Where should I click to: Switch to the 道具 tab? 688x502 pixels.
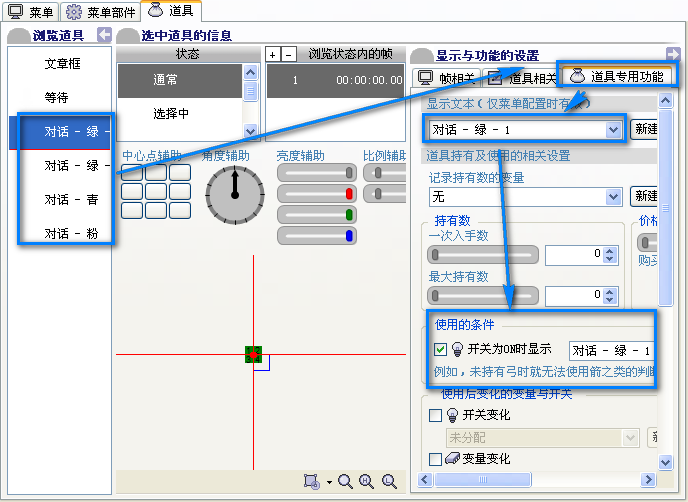click(x=171, y=11)
